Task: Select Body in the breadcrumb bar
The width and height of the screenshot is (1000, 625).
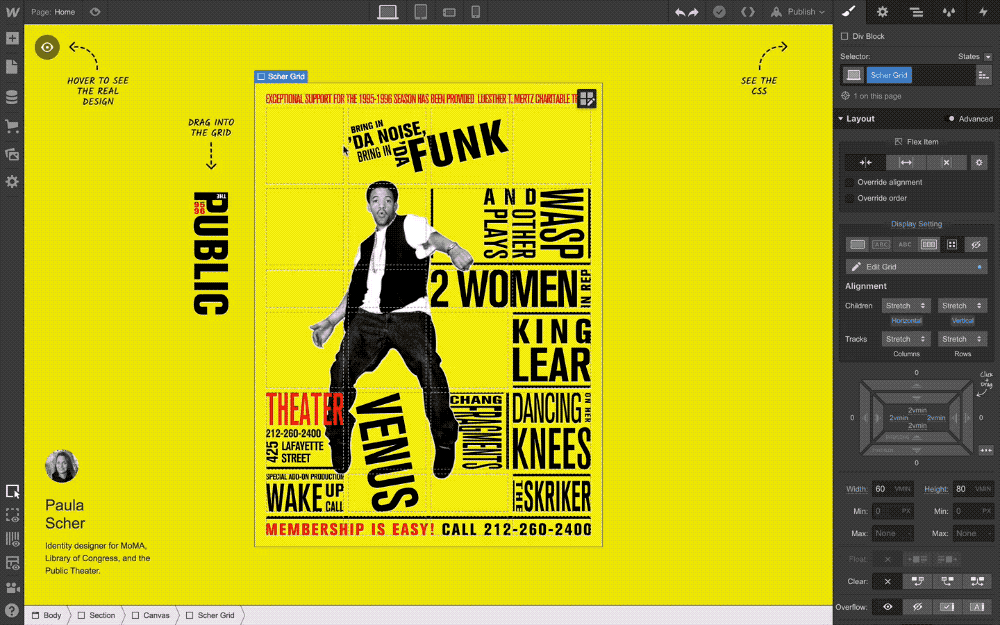Action: pos(47,615)
